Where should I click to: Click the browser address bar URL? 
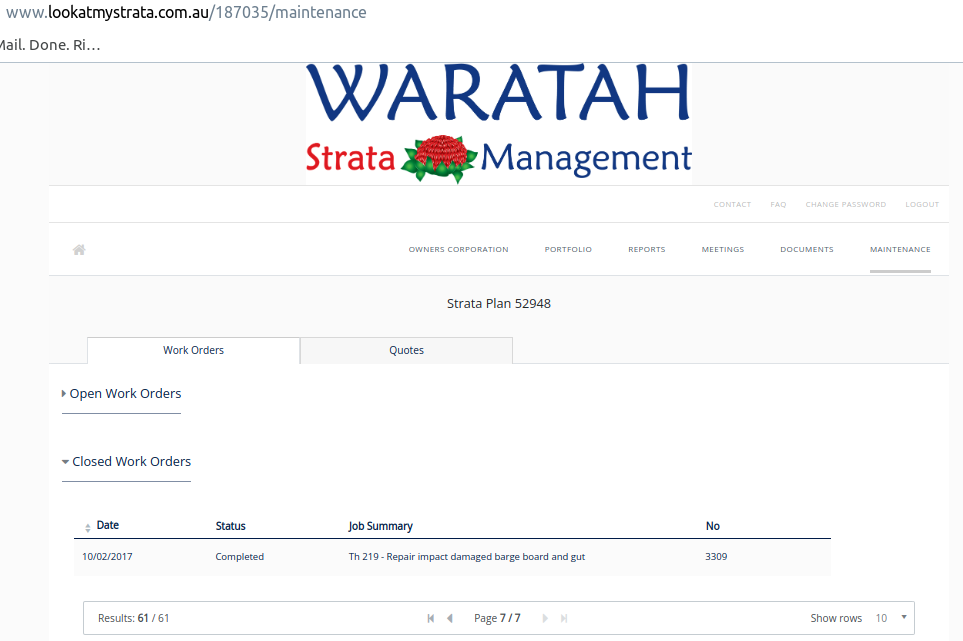(x=186, y=12)
